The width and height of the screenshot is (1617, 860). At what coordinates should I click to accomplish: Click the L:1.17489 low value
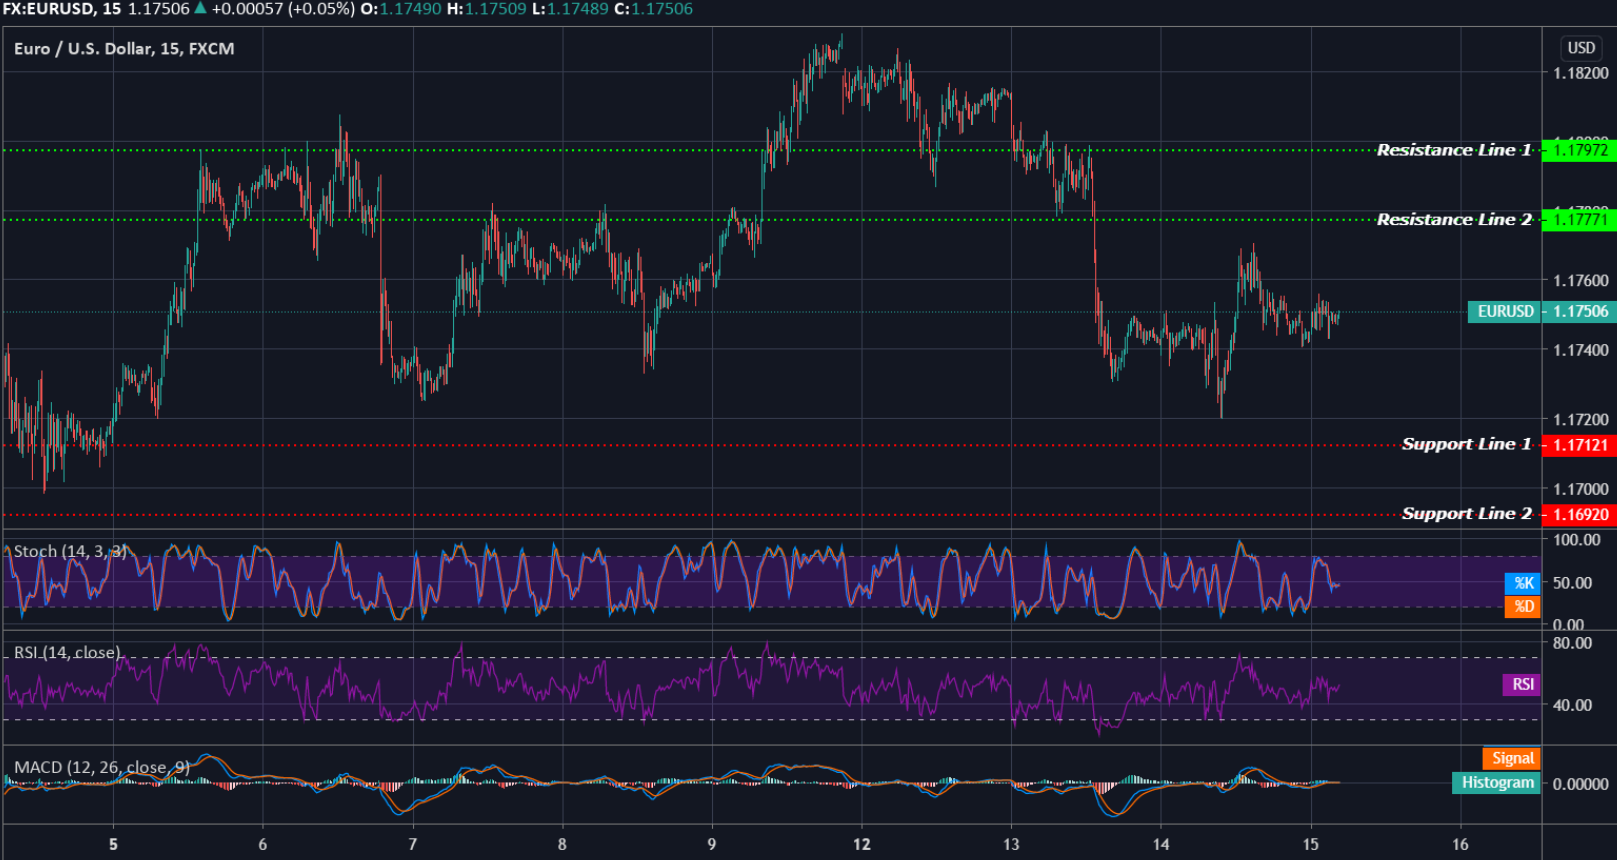[570, 9]
